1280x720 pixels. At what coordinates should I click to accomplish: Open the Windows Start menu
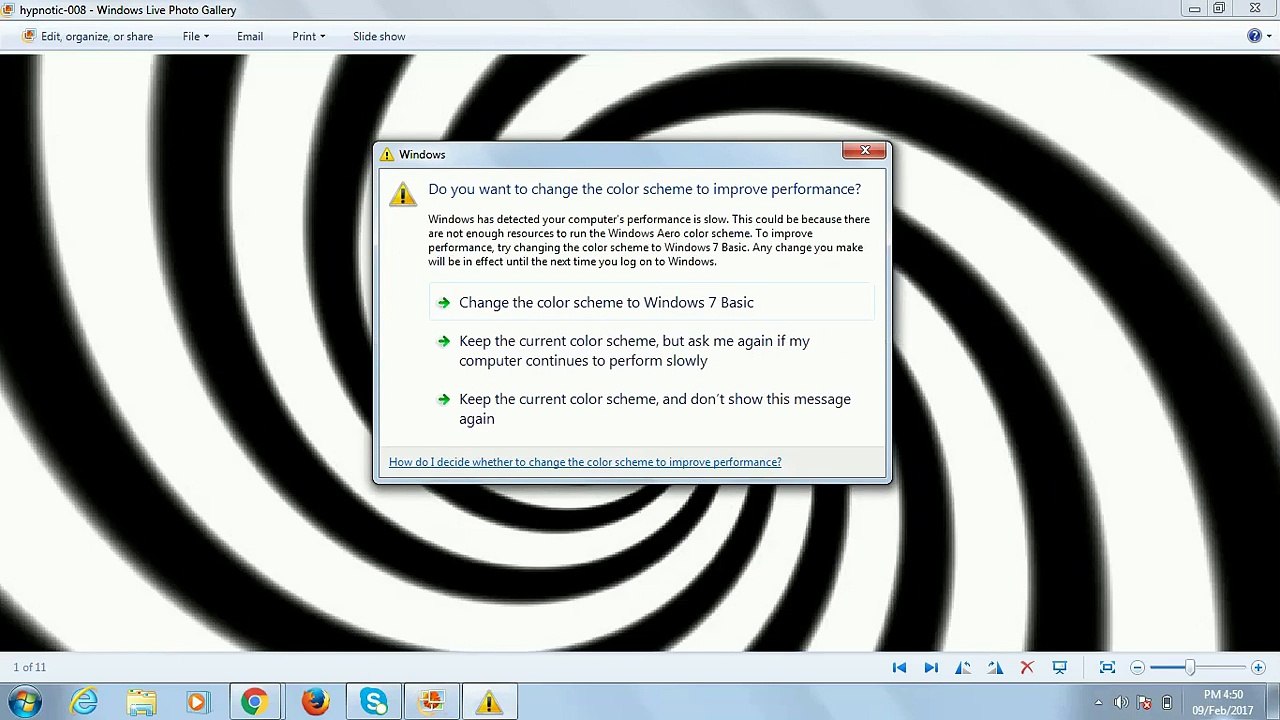[x=25, y=702]
